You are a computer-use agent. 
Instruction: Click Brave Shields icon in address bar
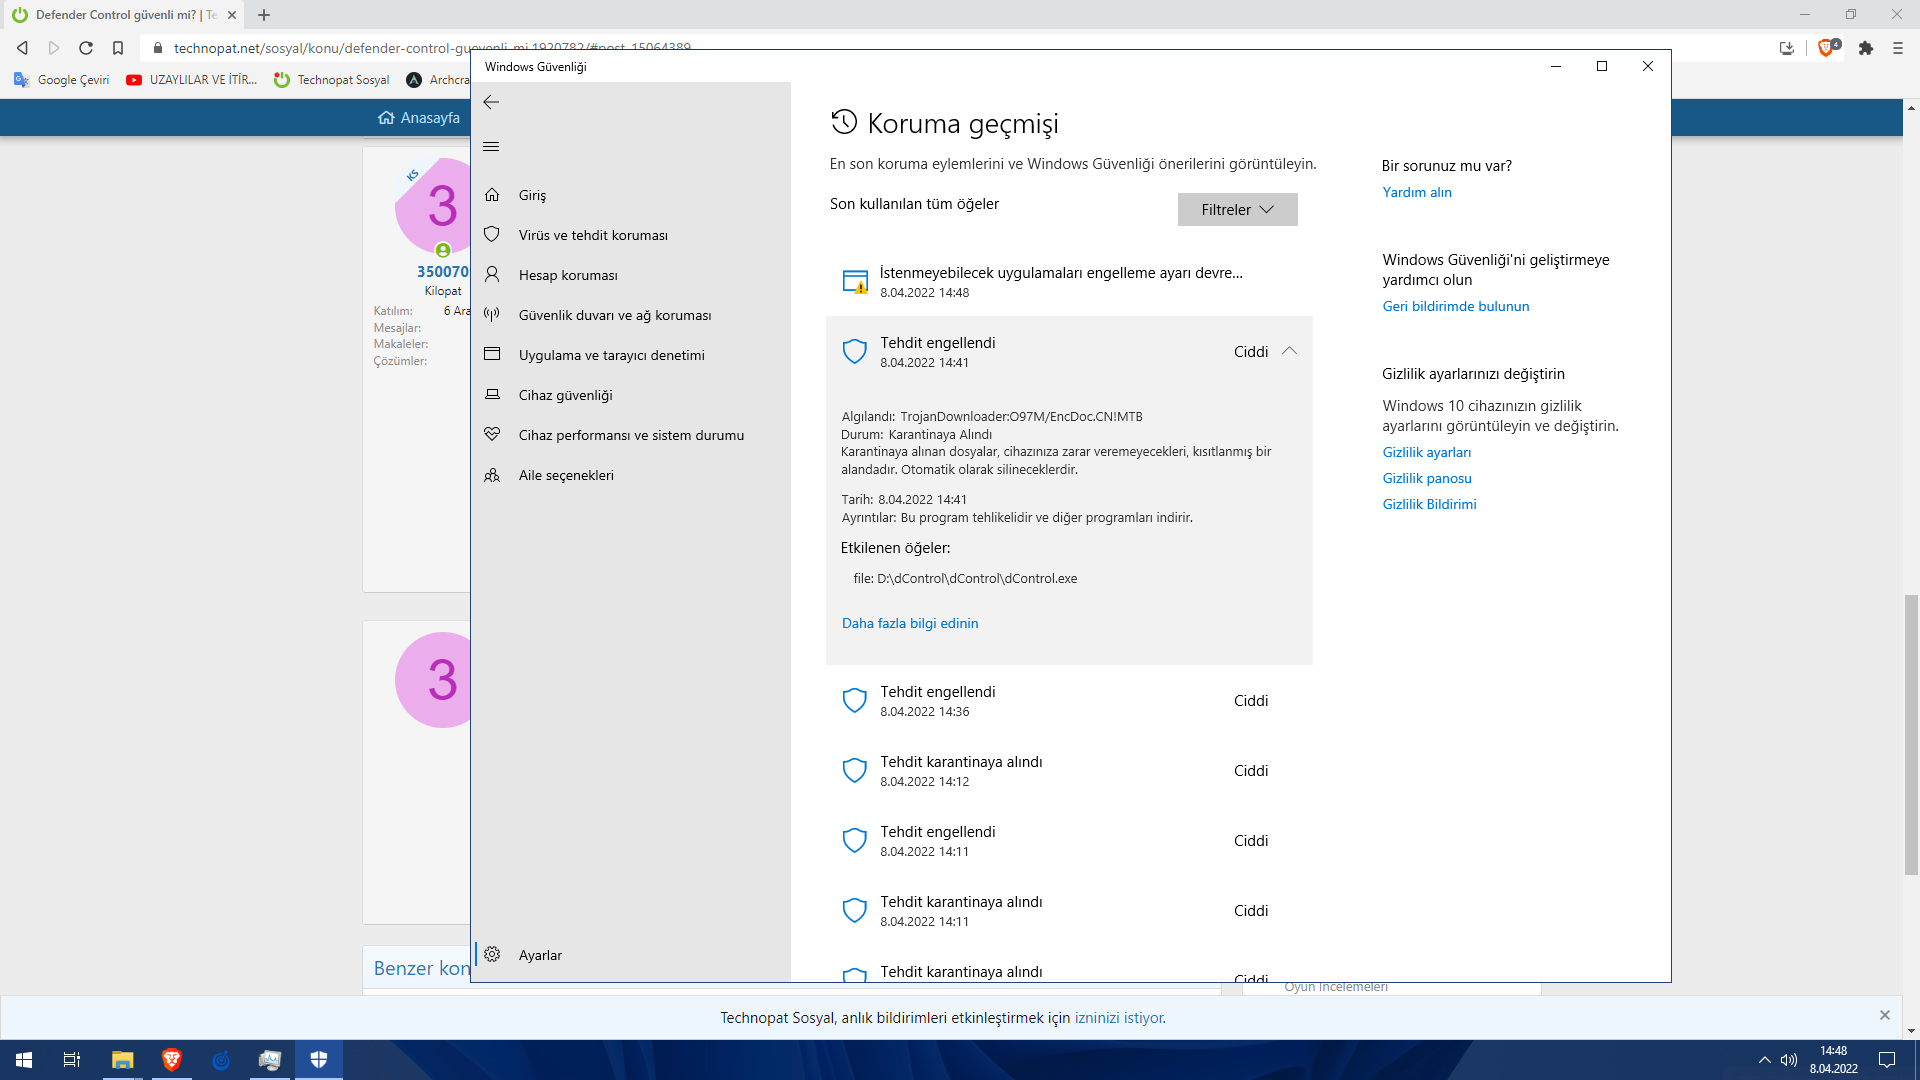tap(1826, 48)
